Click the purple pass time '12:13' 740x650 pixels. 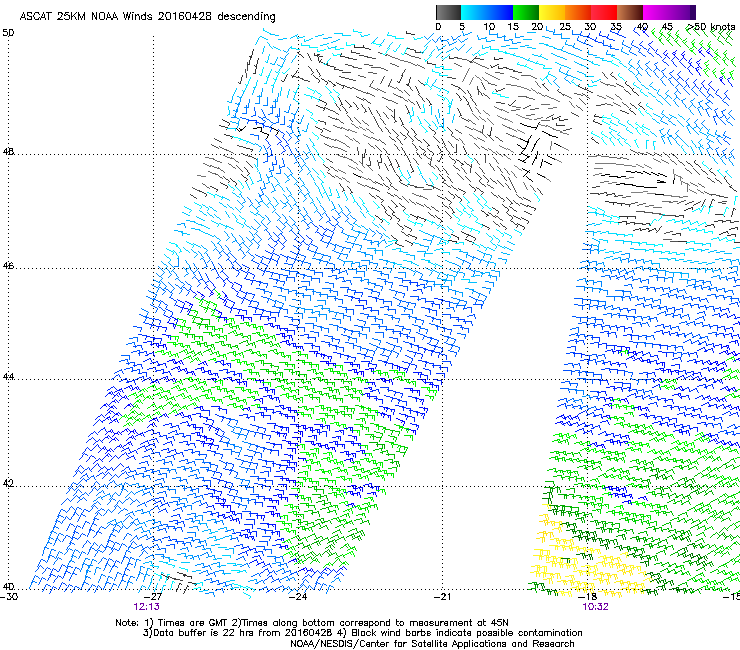(x=146, y=607)
